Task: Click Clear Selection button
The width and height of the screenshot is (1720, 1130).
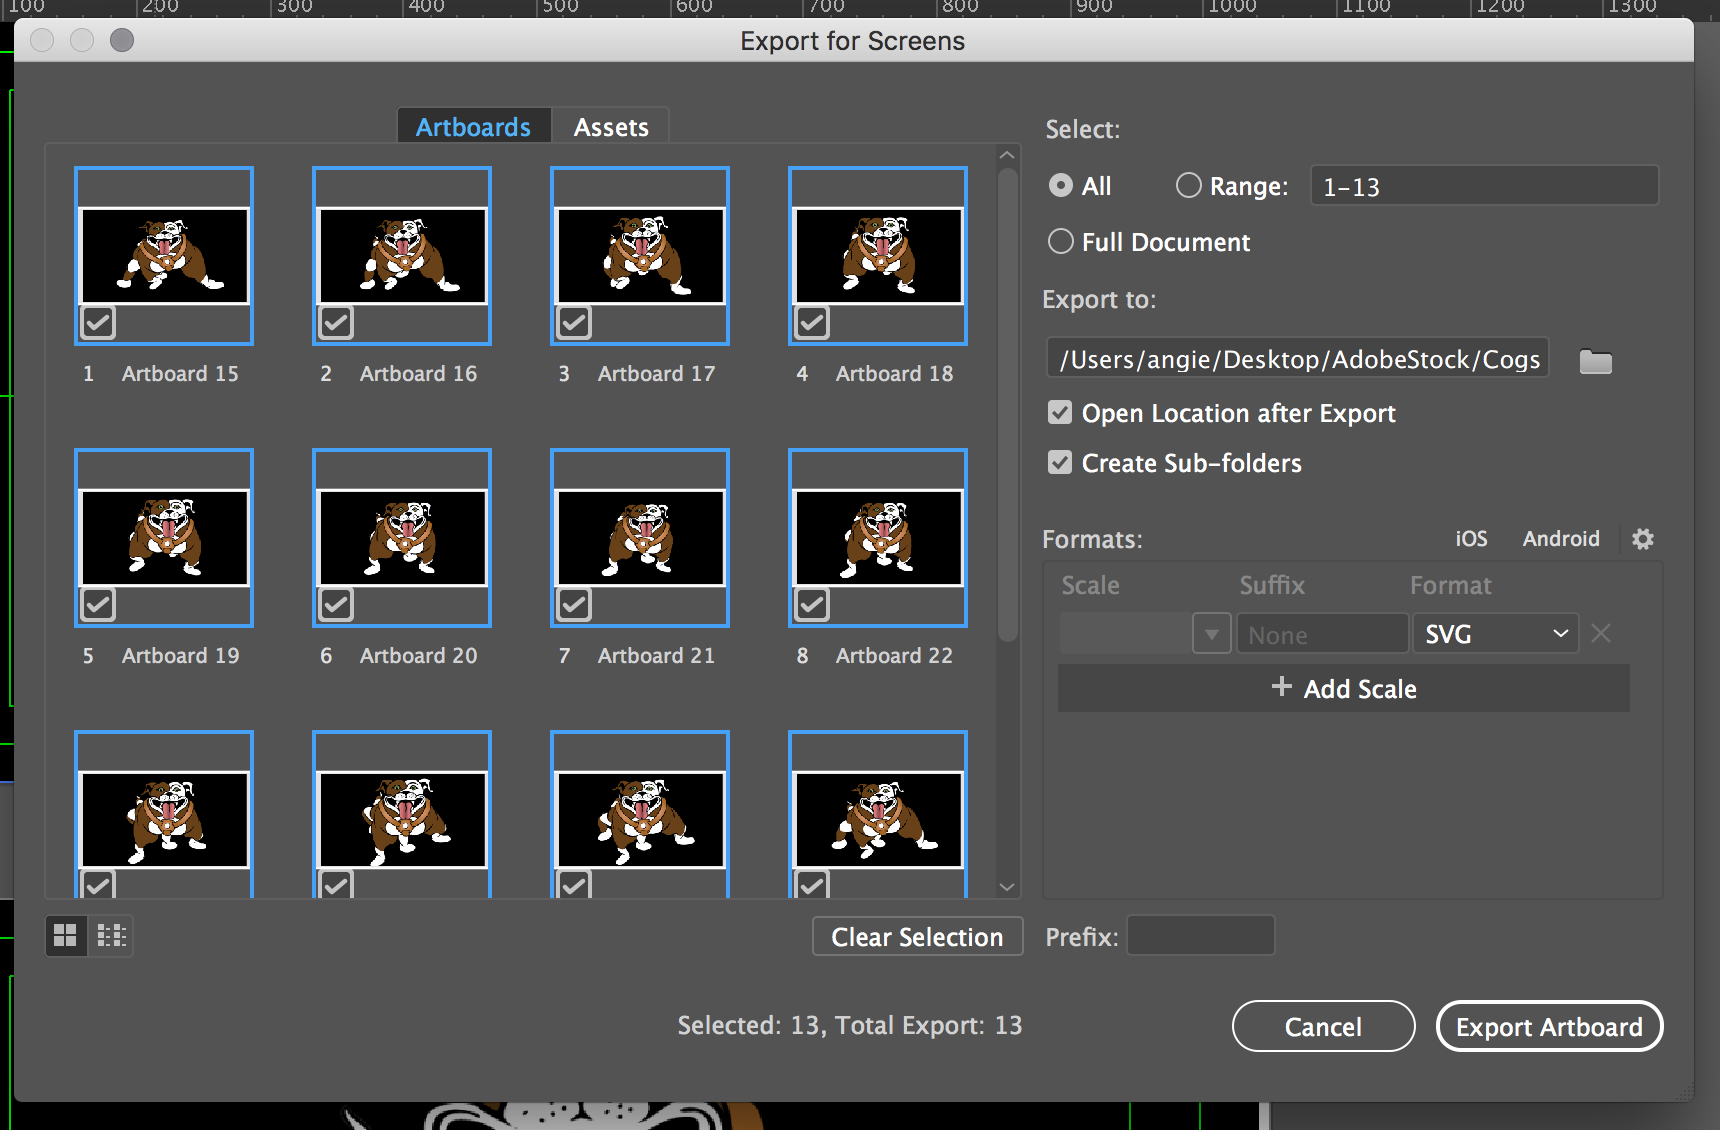Action: (x=917, y=937)
